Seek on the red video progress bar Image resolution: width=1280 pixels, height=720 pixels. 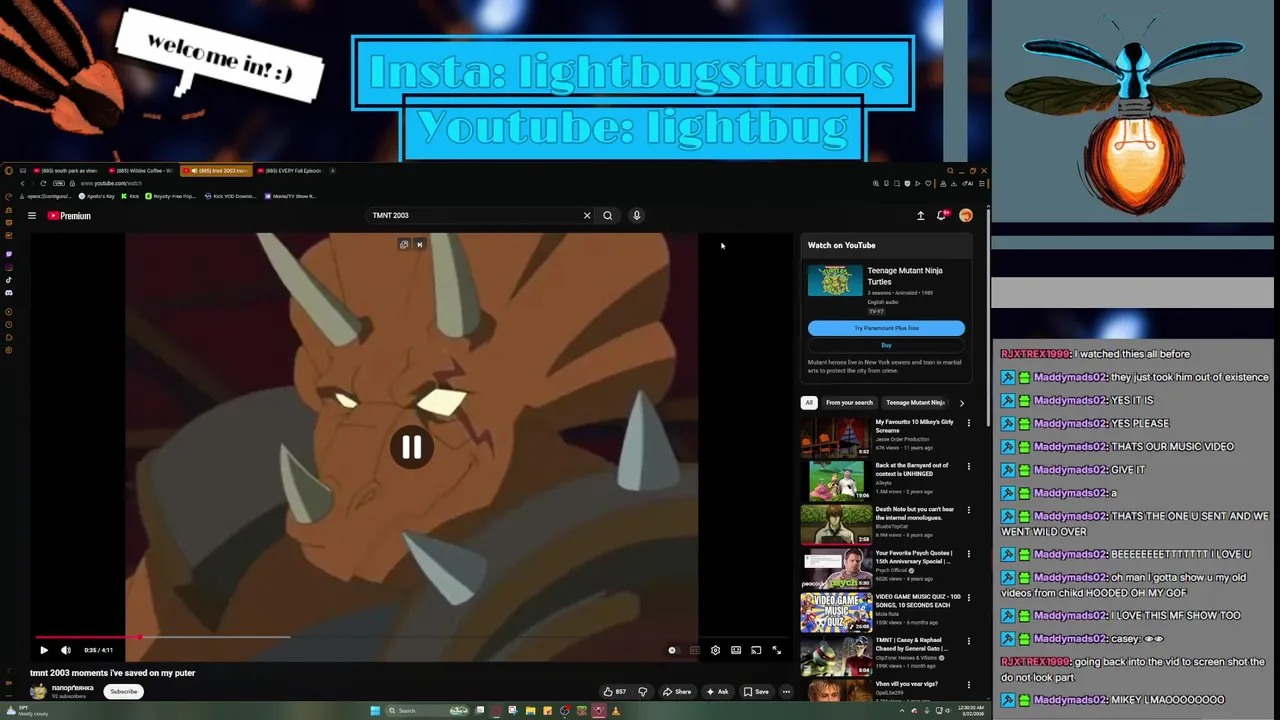click(411, 636)
